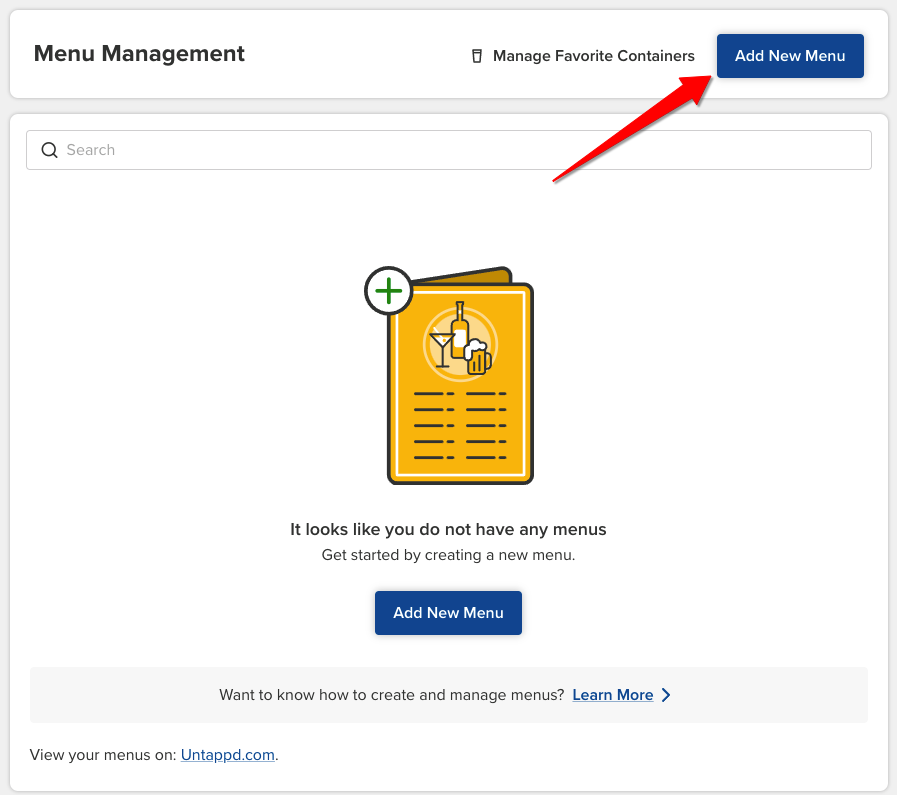Click the red arrow annotation pointing at Add New Menu

[630, 130]
